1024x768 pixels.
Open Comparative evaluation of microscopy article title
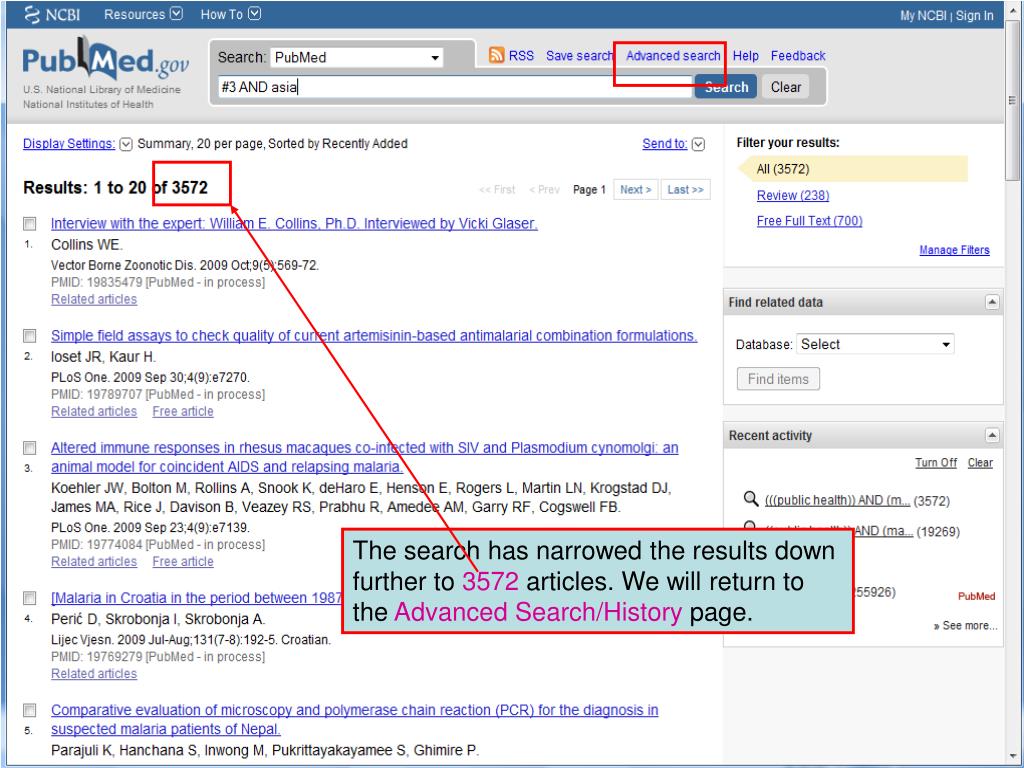click(355, 720)
